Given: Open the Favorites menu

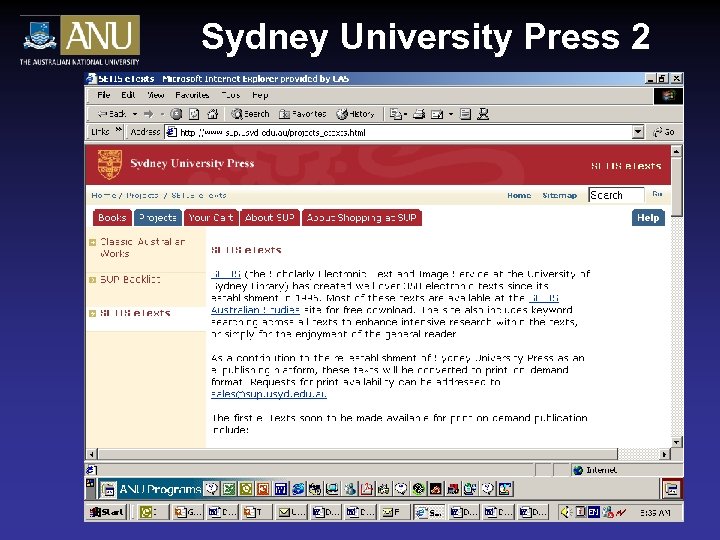Looking at the screenshot, I should click(x=192, y=95).
